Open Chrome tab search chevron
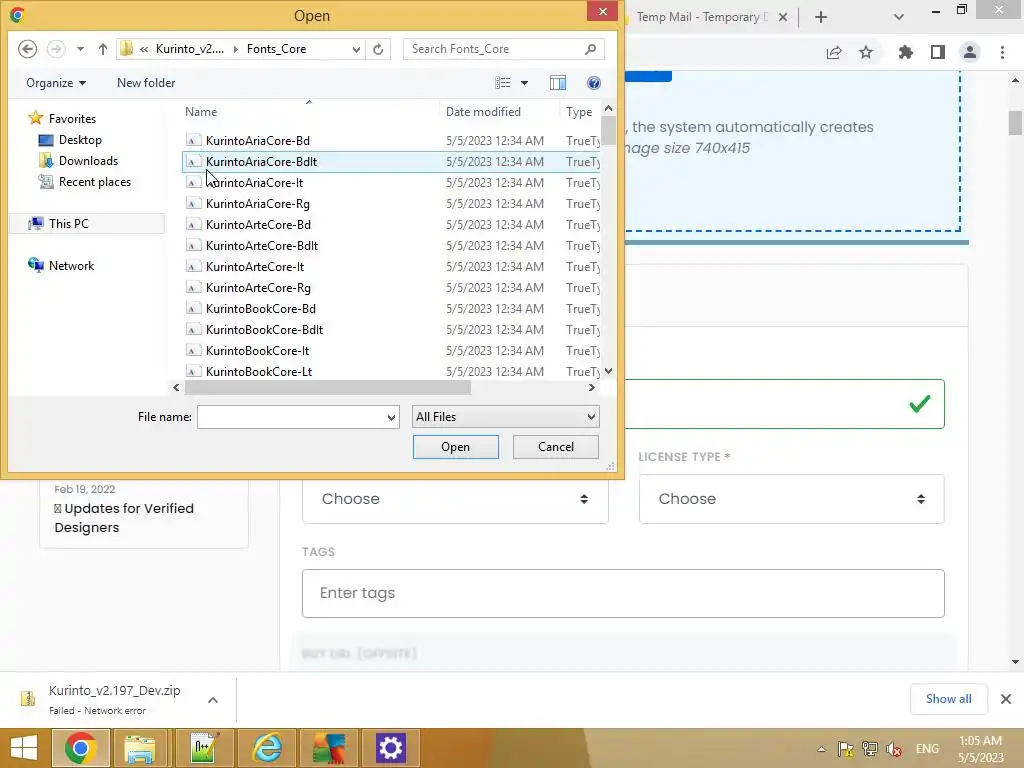 [x=899, y=17]
